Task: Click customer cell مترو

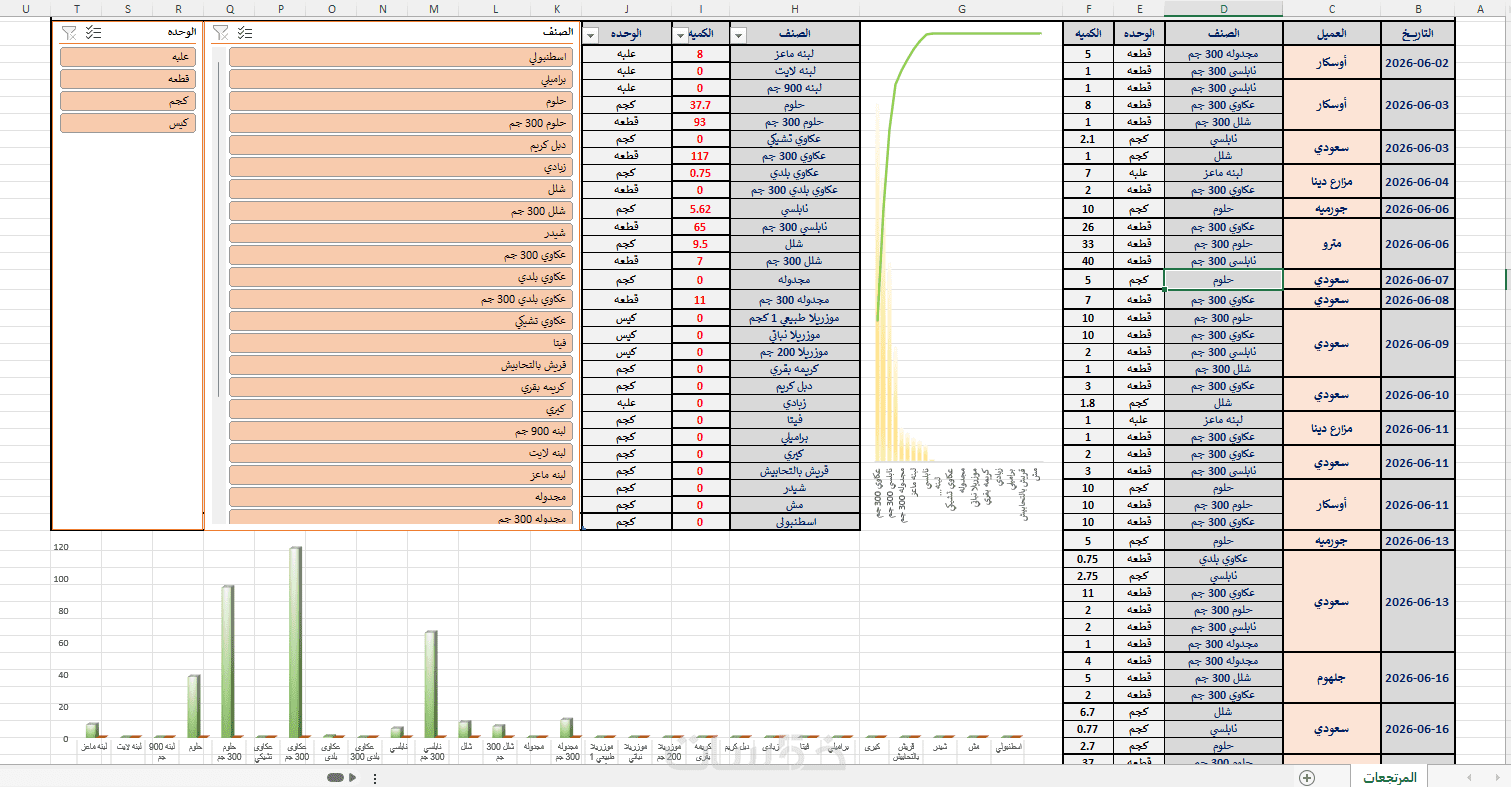Action: click(x=1333, y=244)
